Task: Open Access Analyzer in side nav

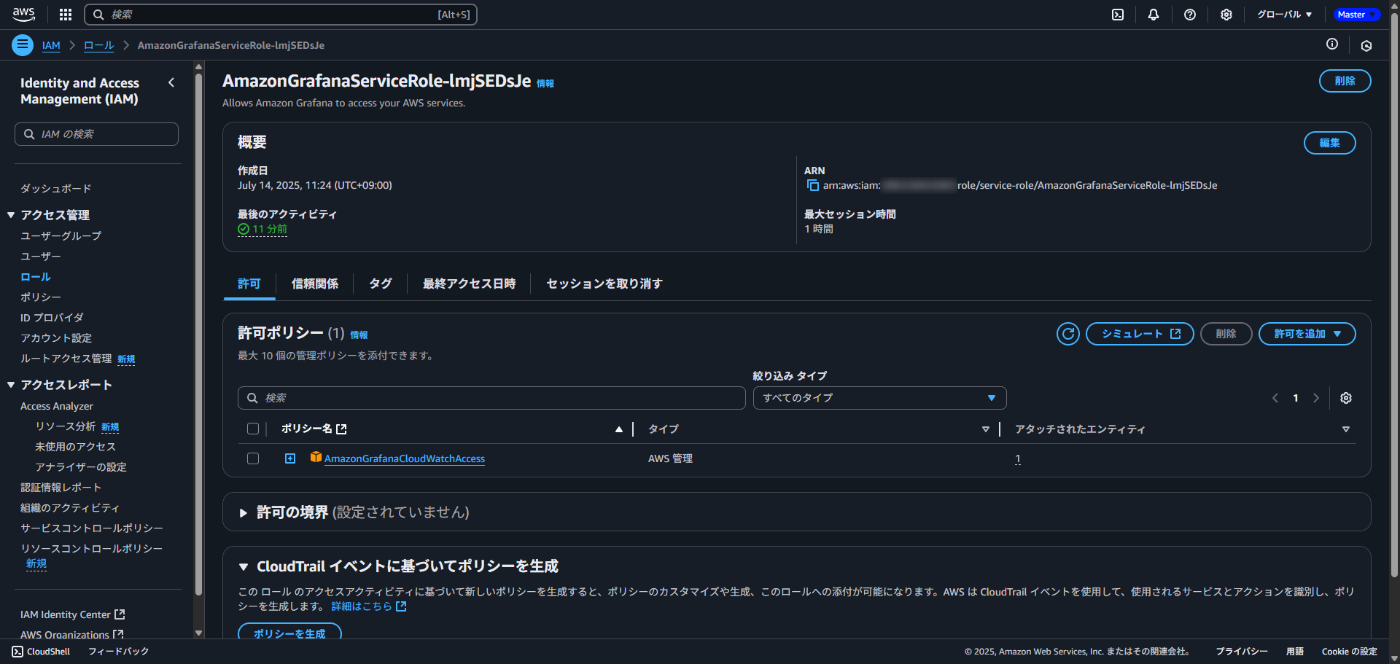Action: [x=57, y=406]
